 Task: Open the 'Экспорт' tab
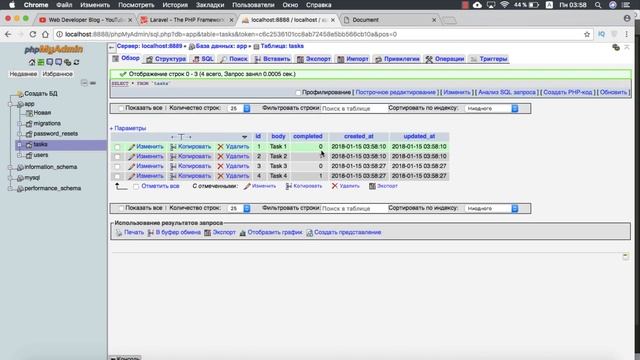click(x=314, y=59)
